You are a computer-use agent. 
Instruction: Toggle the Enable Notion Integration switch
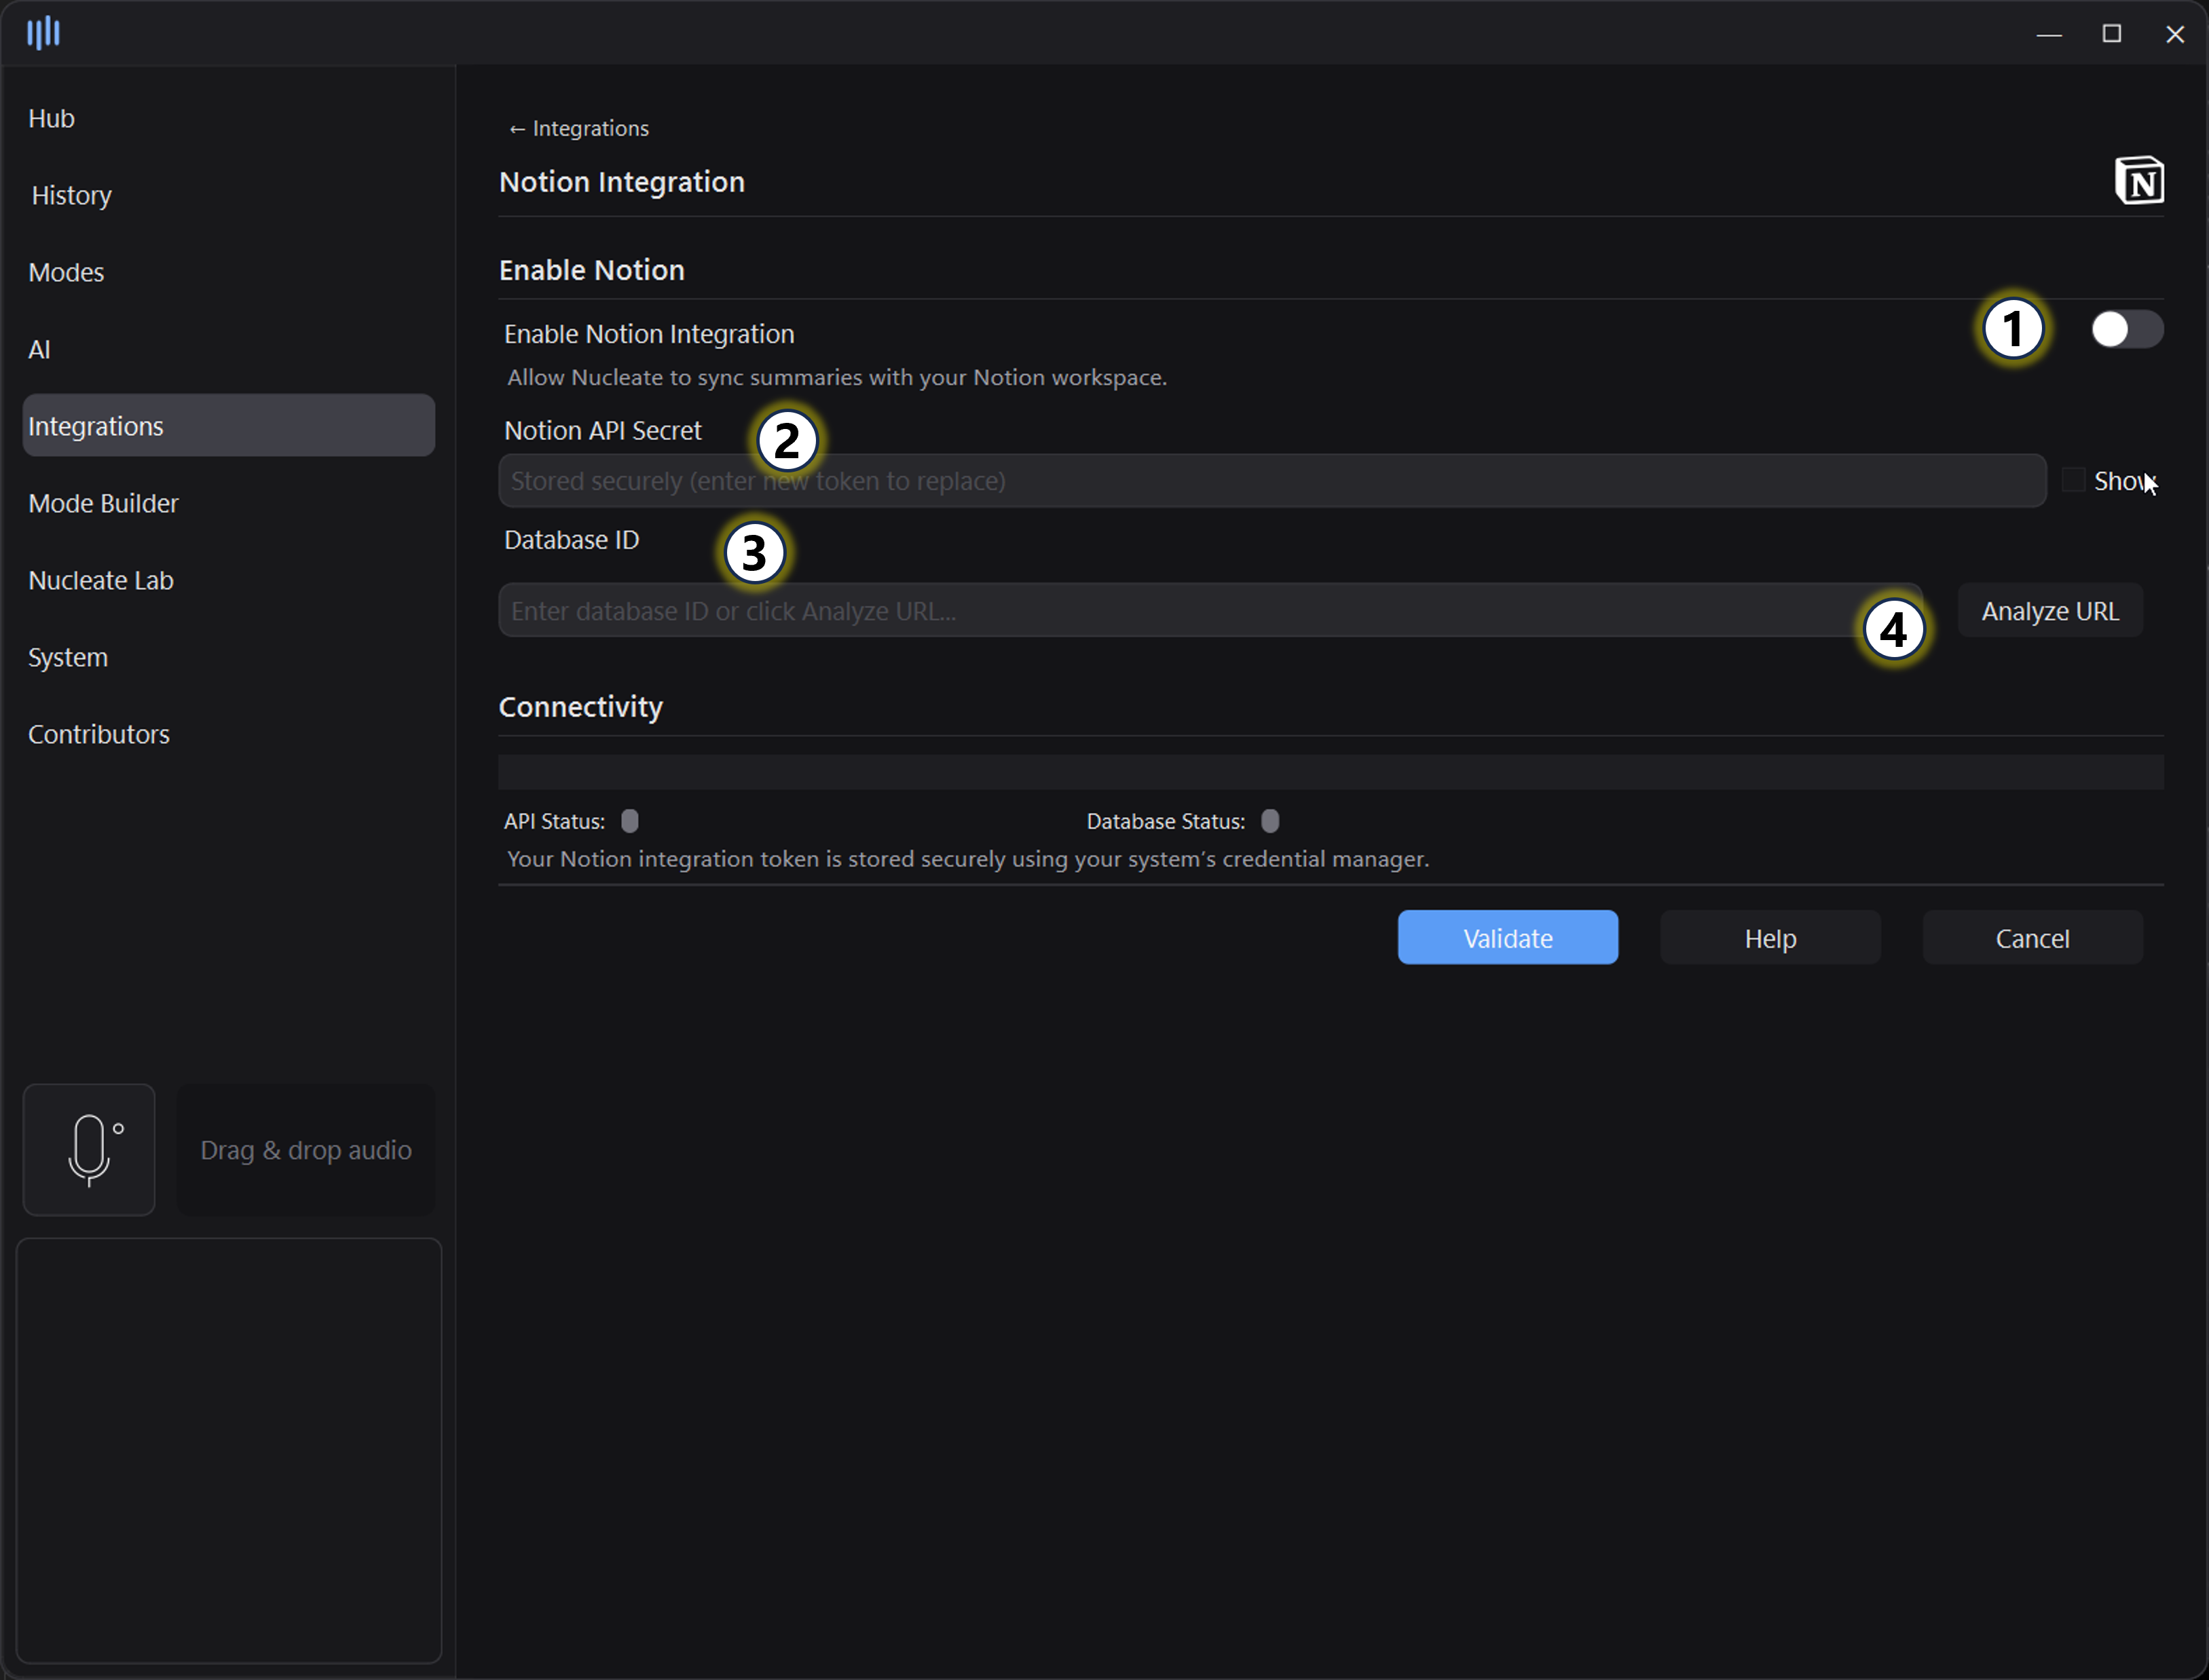pos(2127,330)
